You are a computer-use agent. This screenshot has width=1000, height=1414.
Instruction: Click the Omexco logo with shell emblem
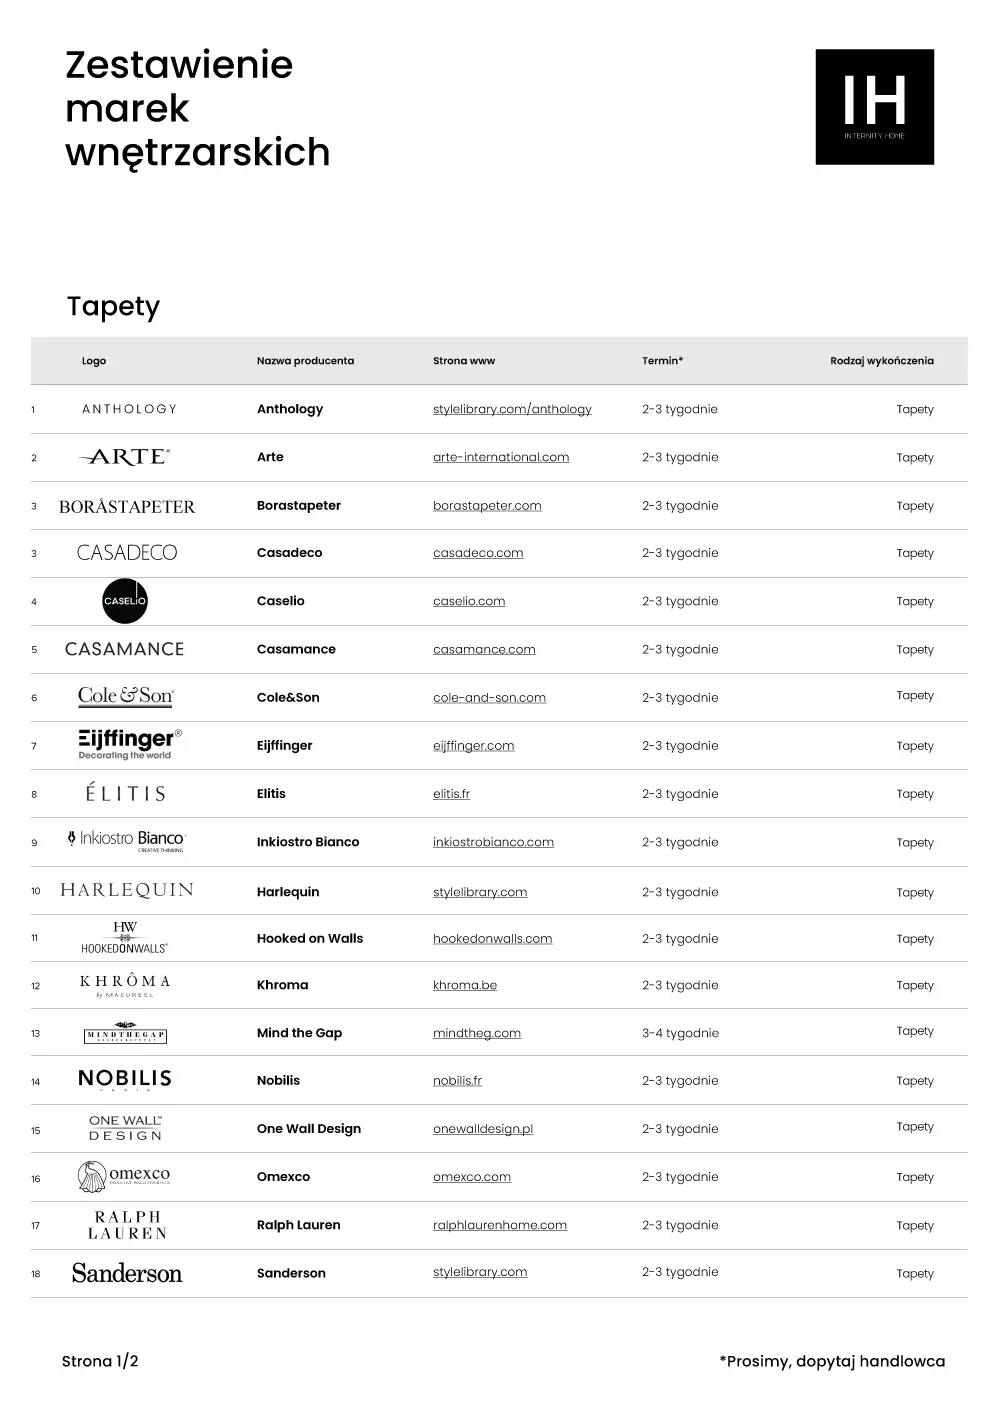124,1176
